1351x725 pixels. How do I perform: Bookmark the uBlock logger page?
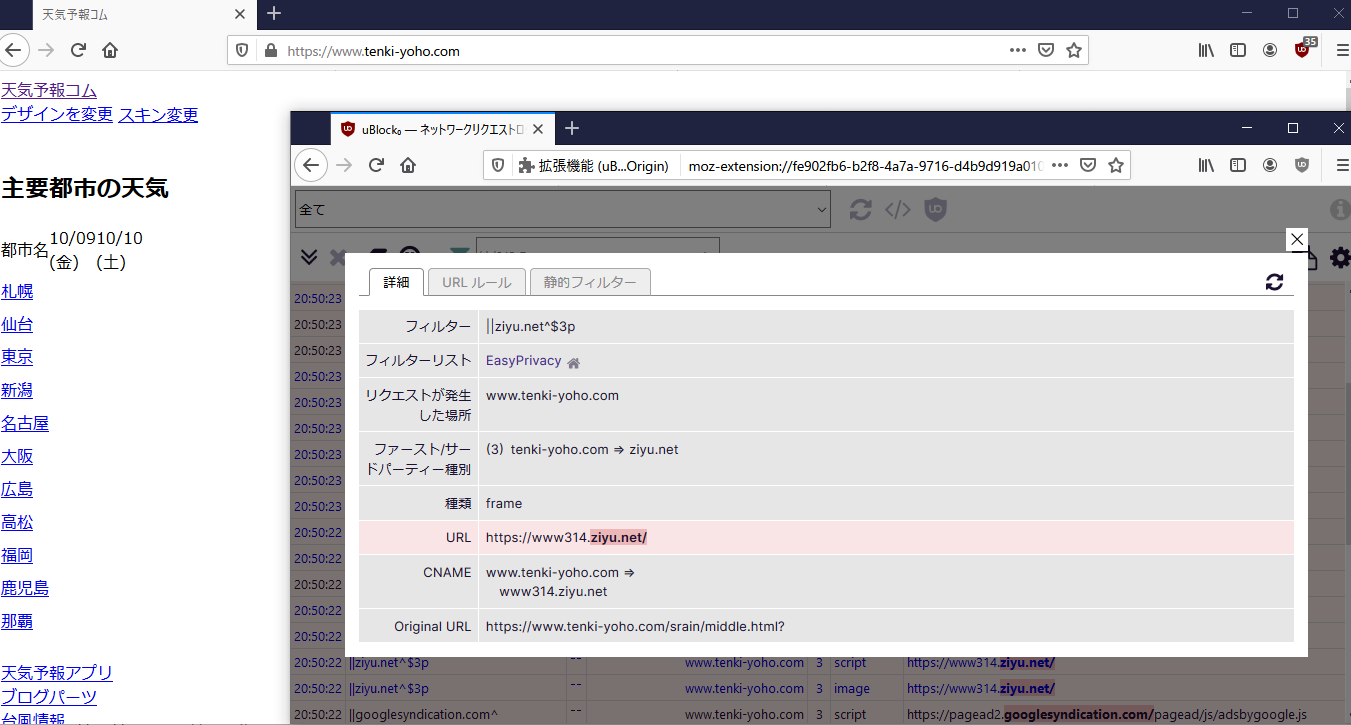pyautogui.click(x=1116, y=165)
